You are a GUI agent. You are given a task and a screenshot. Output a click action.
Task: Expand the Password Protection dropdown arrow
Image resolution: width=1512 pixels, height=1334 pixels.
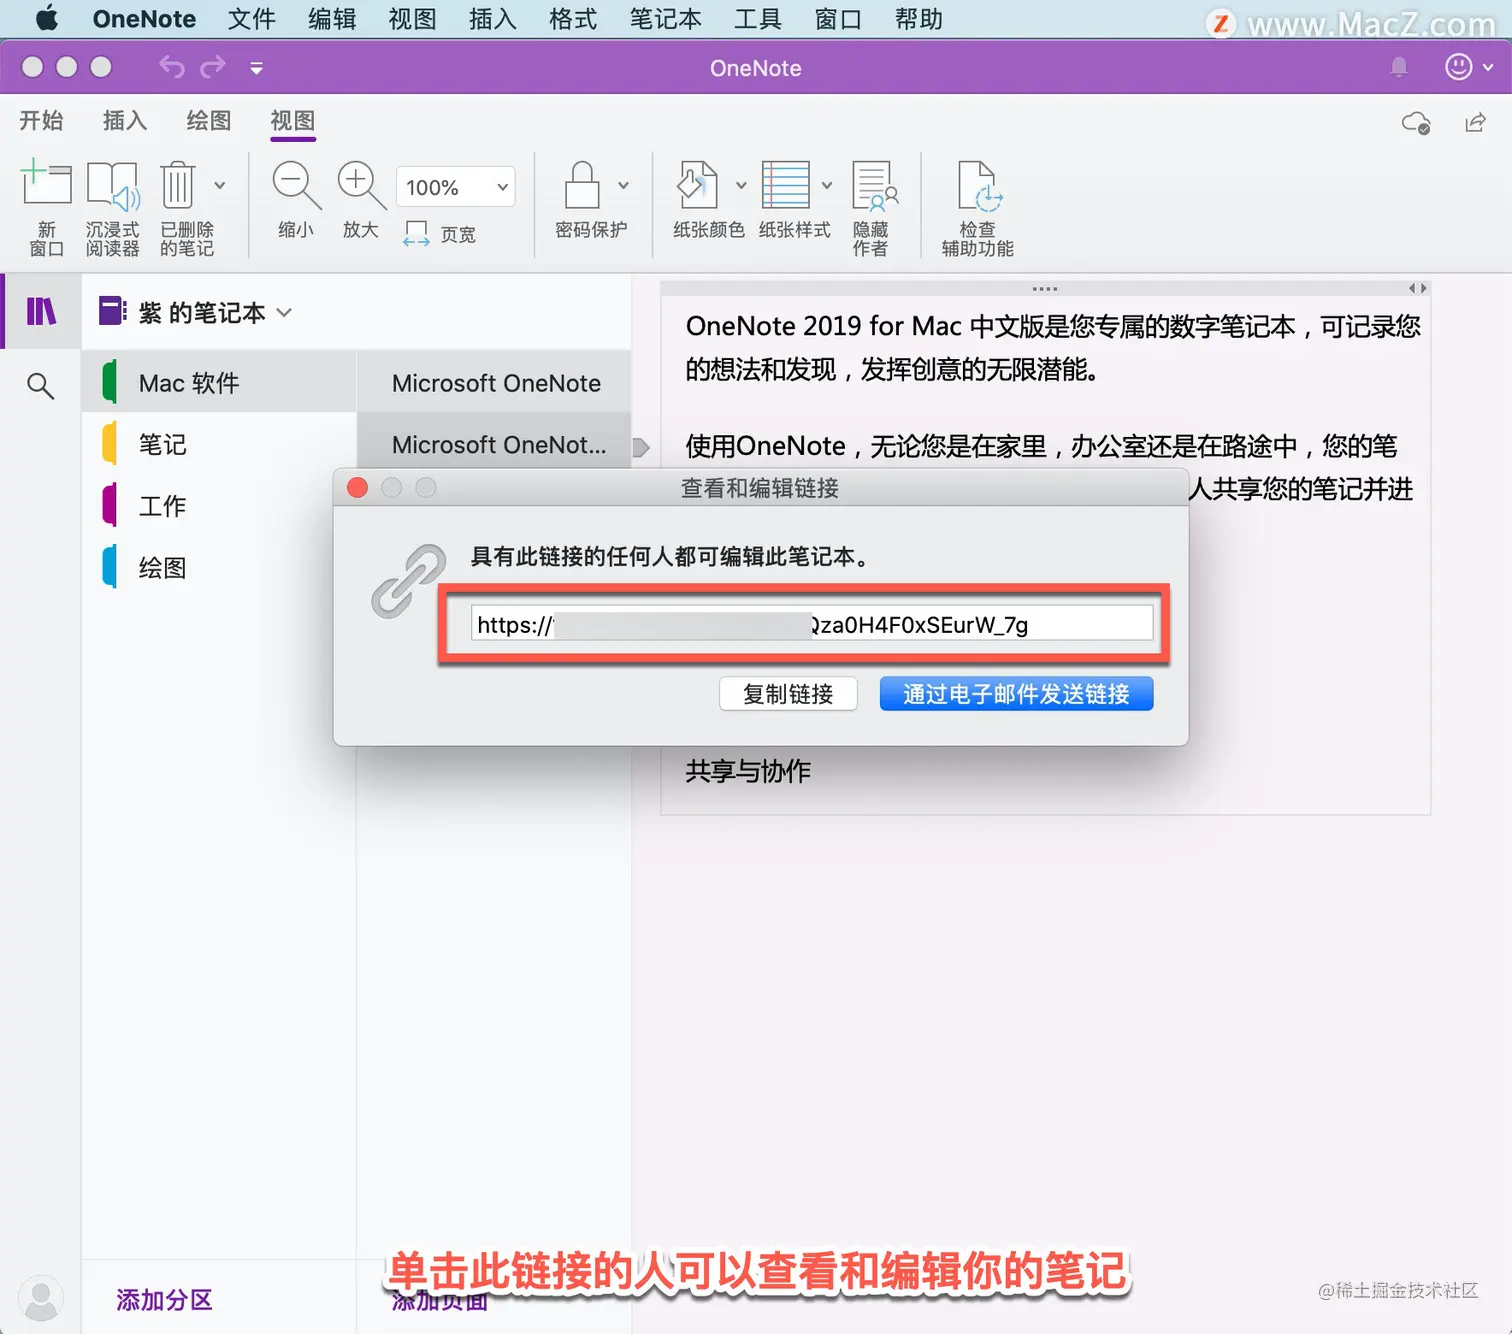tap(624, 185)
